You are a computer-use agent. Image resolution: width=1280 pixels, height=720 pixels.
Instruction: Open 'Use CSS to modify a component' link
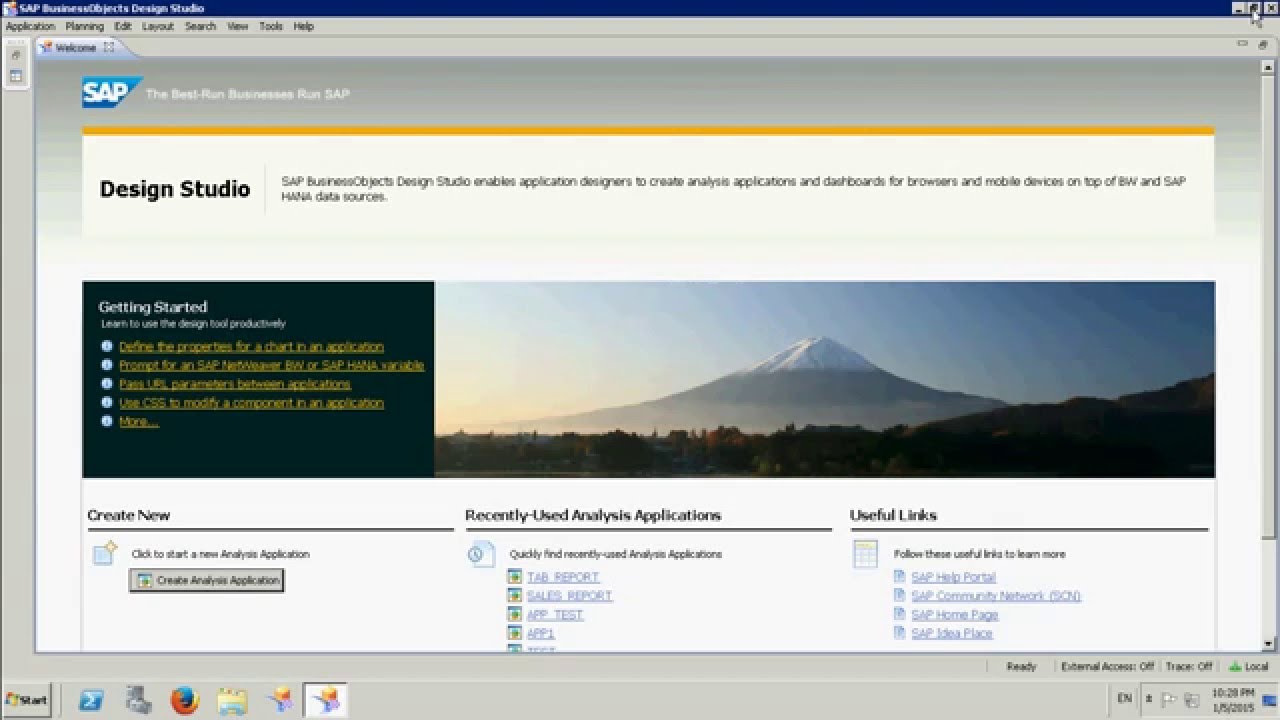click(251, 403)
